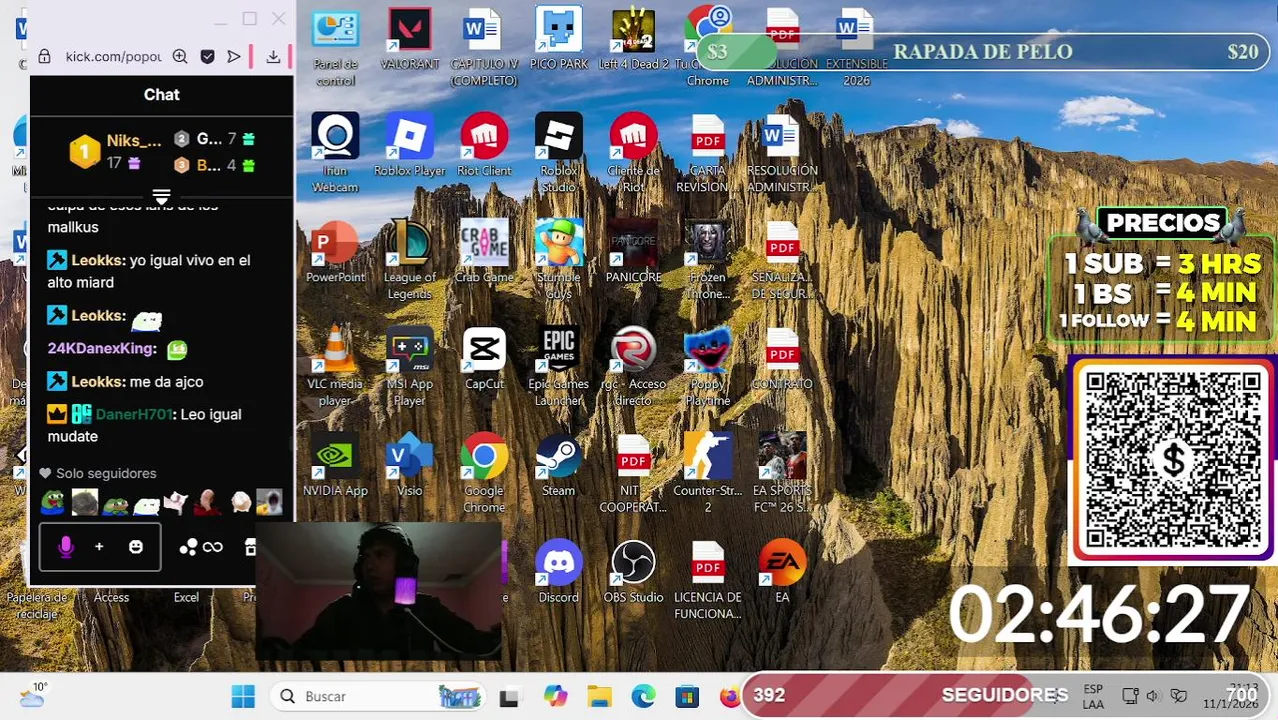The height and width of the screenshot is (720, 1278).
Task: Open LICENCIA DE FUNCIONA PDF file
Action: click(x=707, y=580)
